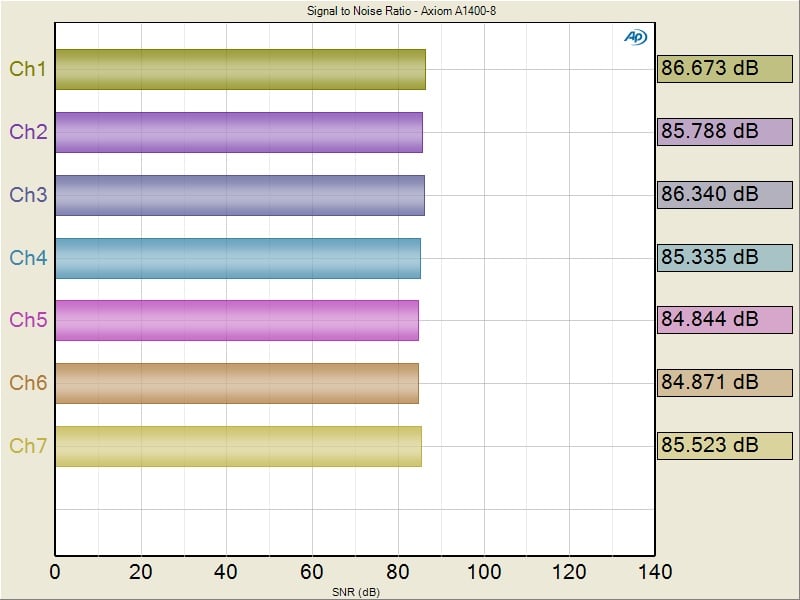
Task: Select the Ch1 olive bar
Action: point(240,69)
